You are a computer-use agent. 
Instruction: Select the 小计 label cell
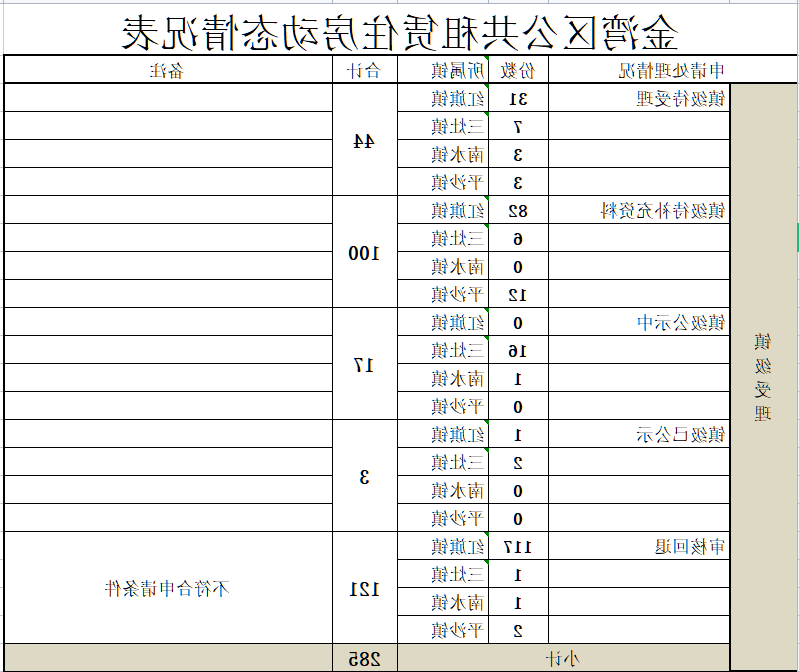coord(563,658)
